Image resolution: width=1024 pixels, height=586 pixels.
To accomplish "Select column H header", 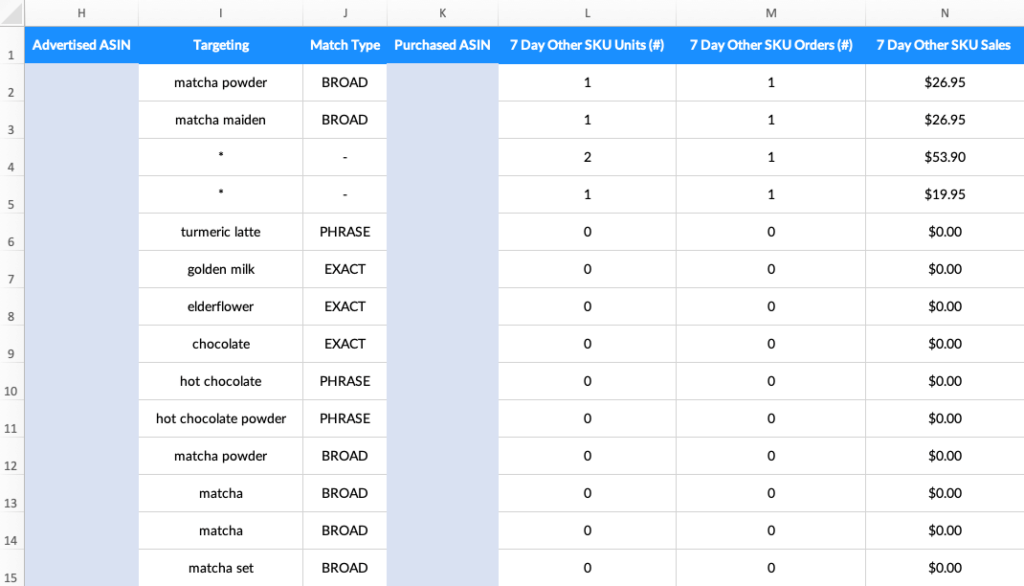I will click(x=81, y=12).
